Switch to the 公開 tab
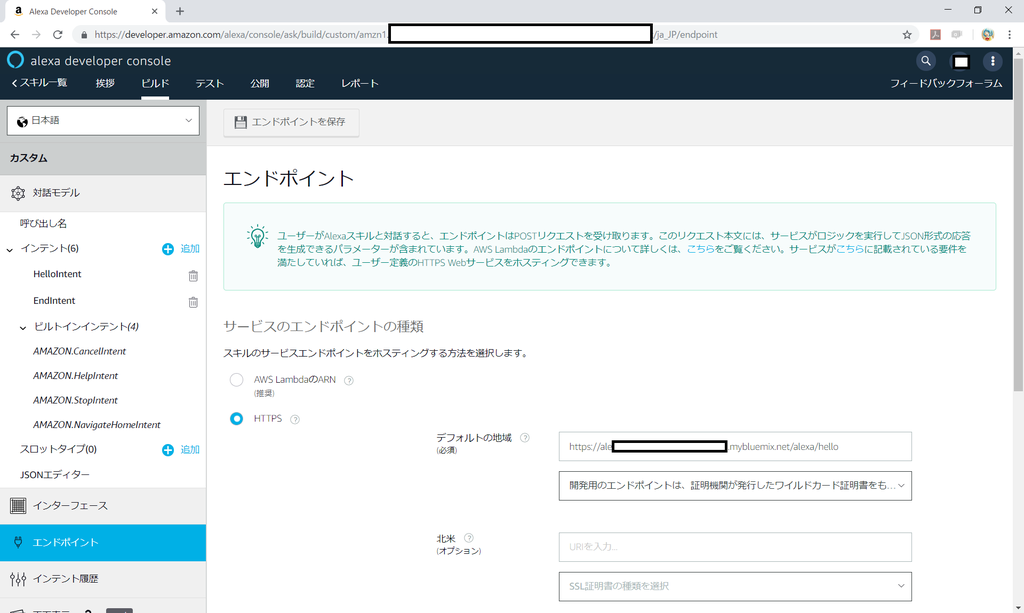 (259, 84)
